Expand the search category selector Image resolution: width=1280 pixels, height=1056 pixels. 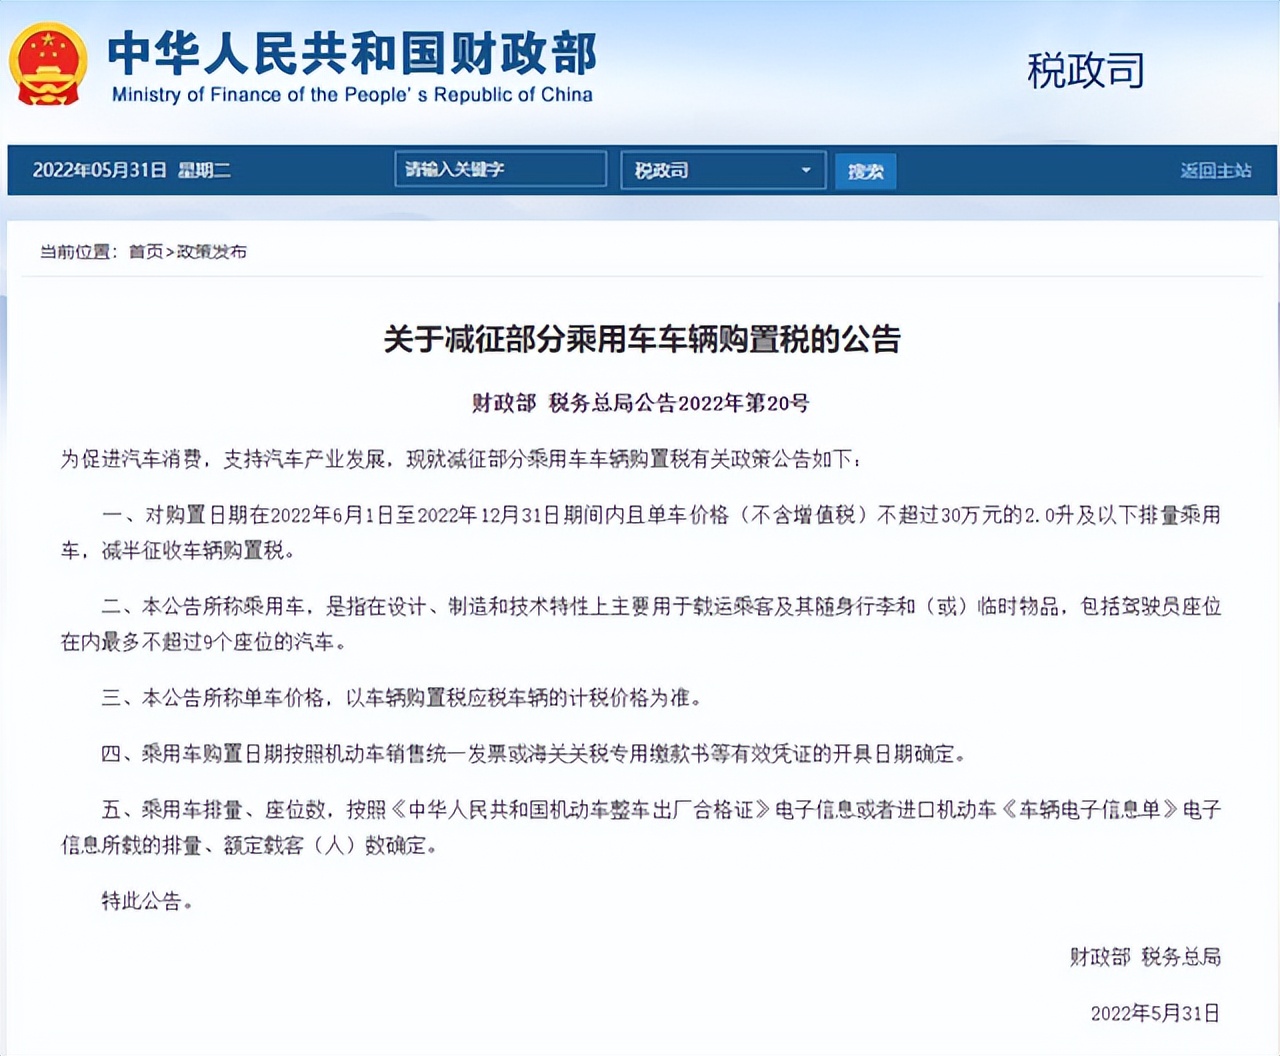click(722, 170)
